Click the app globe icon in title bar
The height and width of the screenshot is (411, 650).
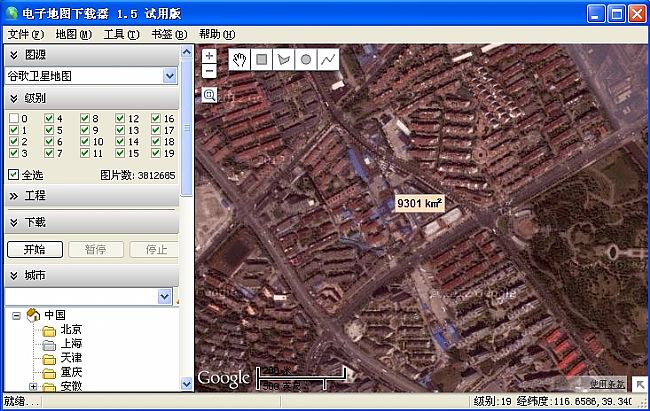[12, 13]
